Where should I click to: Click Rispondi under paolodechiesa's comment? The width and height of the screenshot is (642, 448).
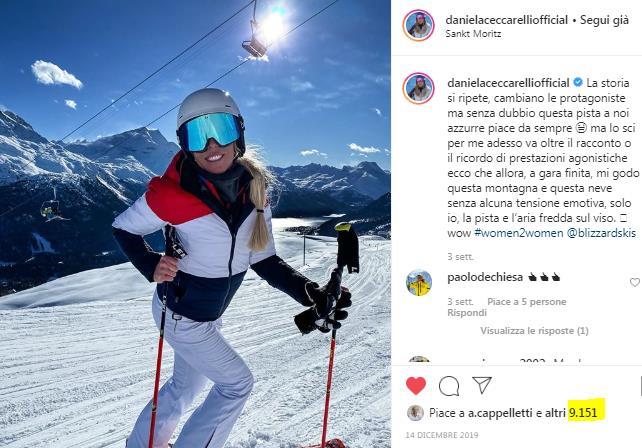[x=467, y=313]
